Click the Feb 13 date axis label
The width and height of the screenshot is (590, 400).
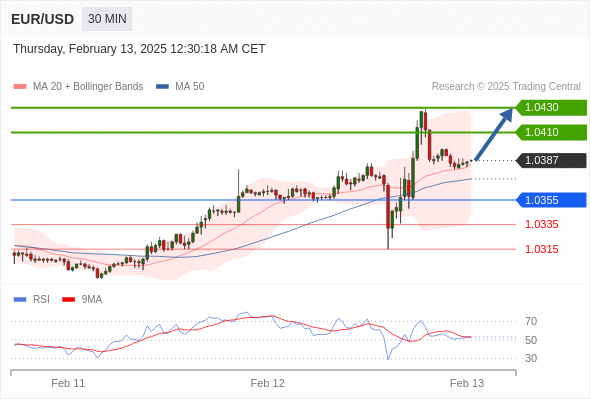click(x=467, y=383)
